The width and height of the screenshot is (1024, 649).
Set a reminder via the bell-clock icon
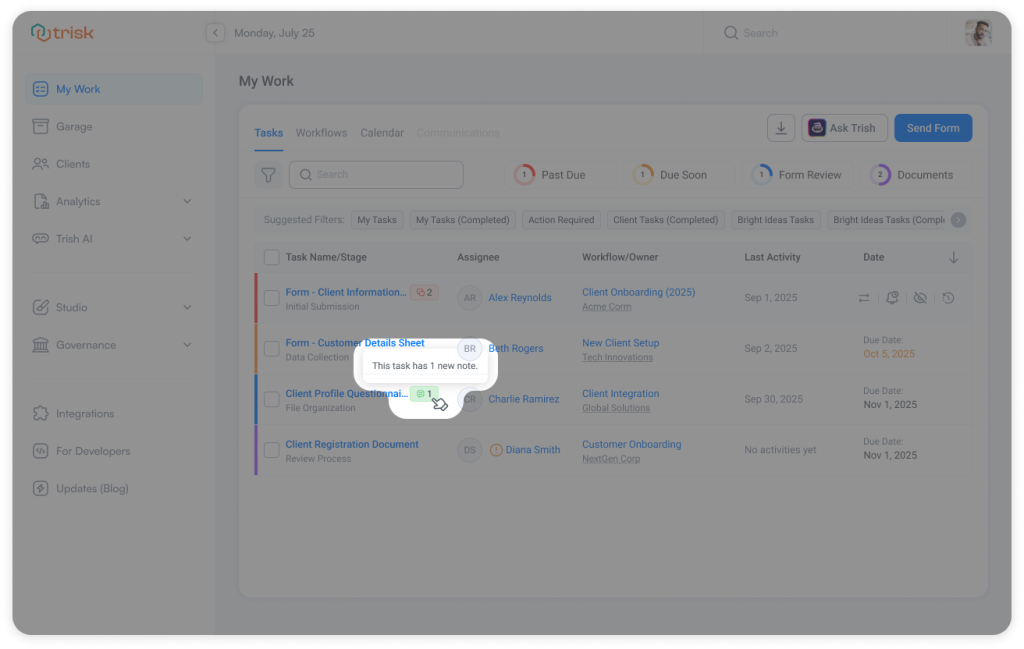[x=894, y=297]
